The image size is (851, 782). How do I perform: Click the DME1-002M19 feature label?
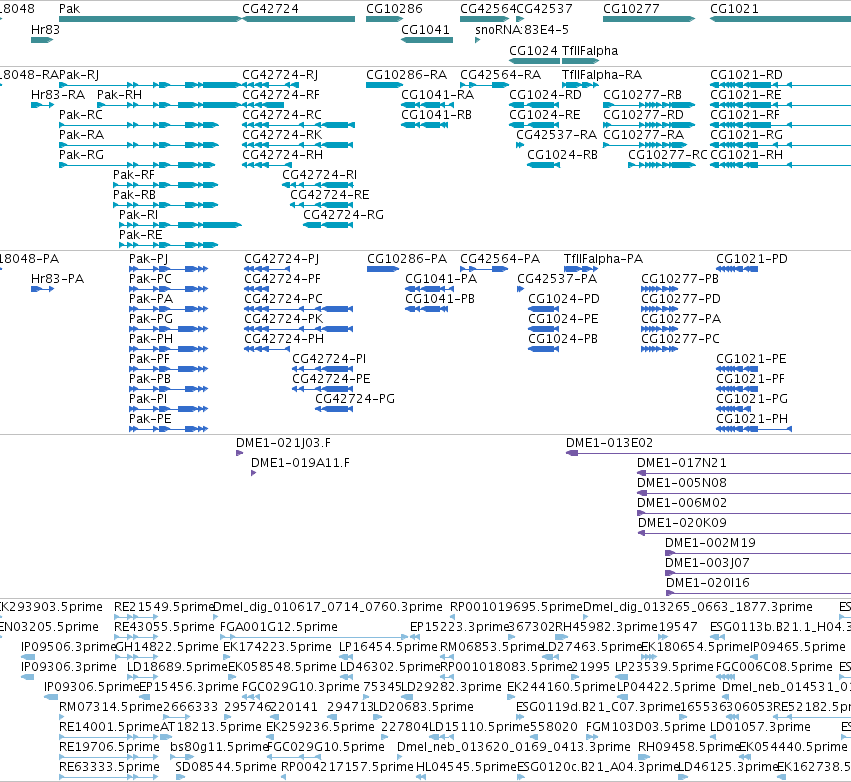click(x=710, y=543)
